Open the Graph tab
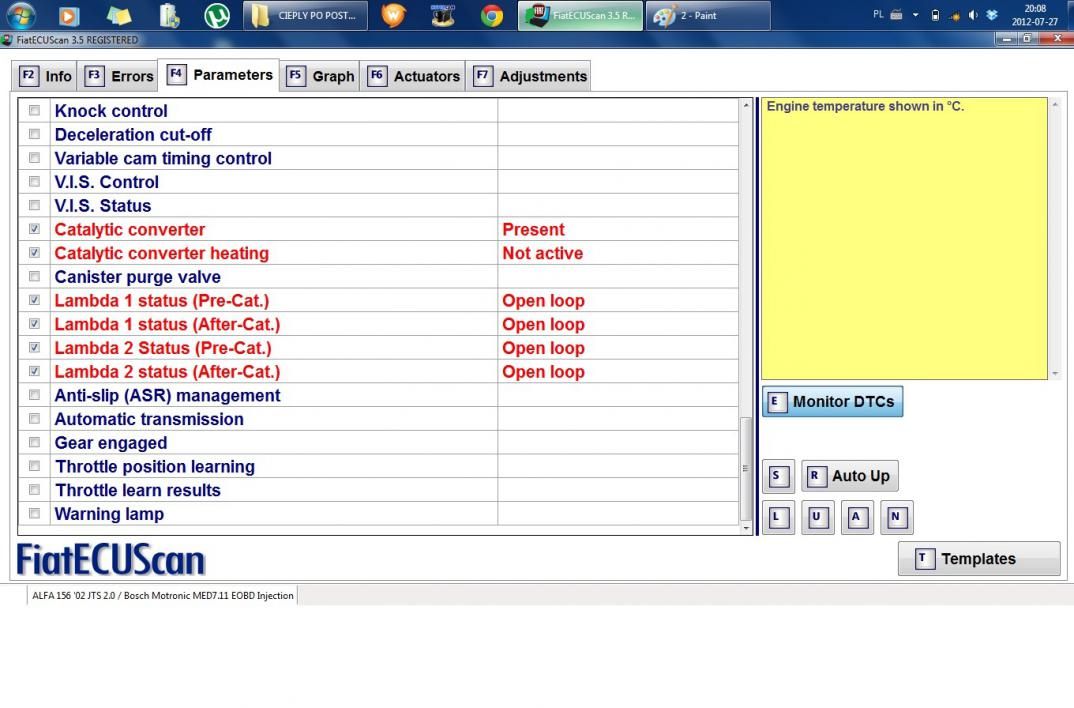 [x=320, y=76]
